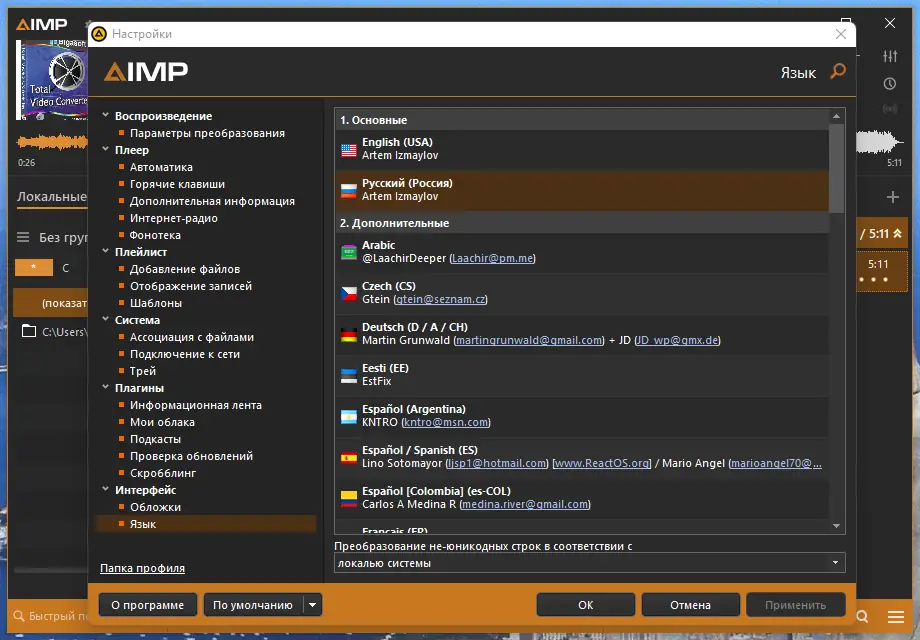Viewport: 920px width, 640px height.
Task: Click the plus icon to add playlist
Action: coord(892,197)
